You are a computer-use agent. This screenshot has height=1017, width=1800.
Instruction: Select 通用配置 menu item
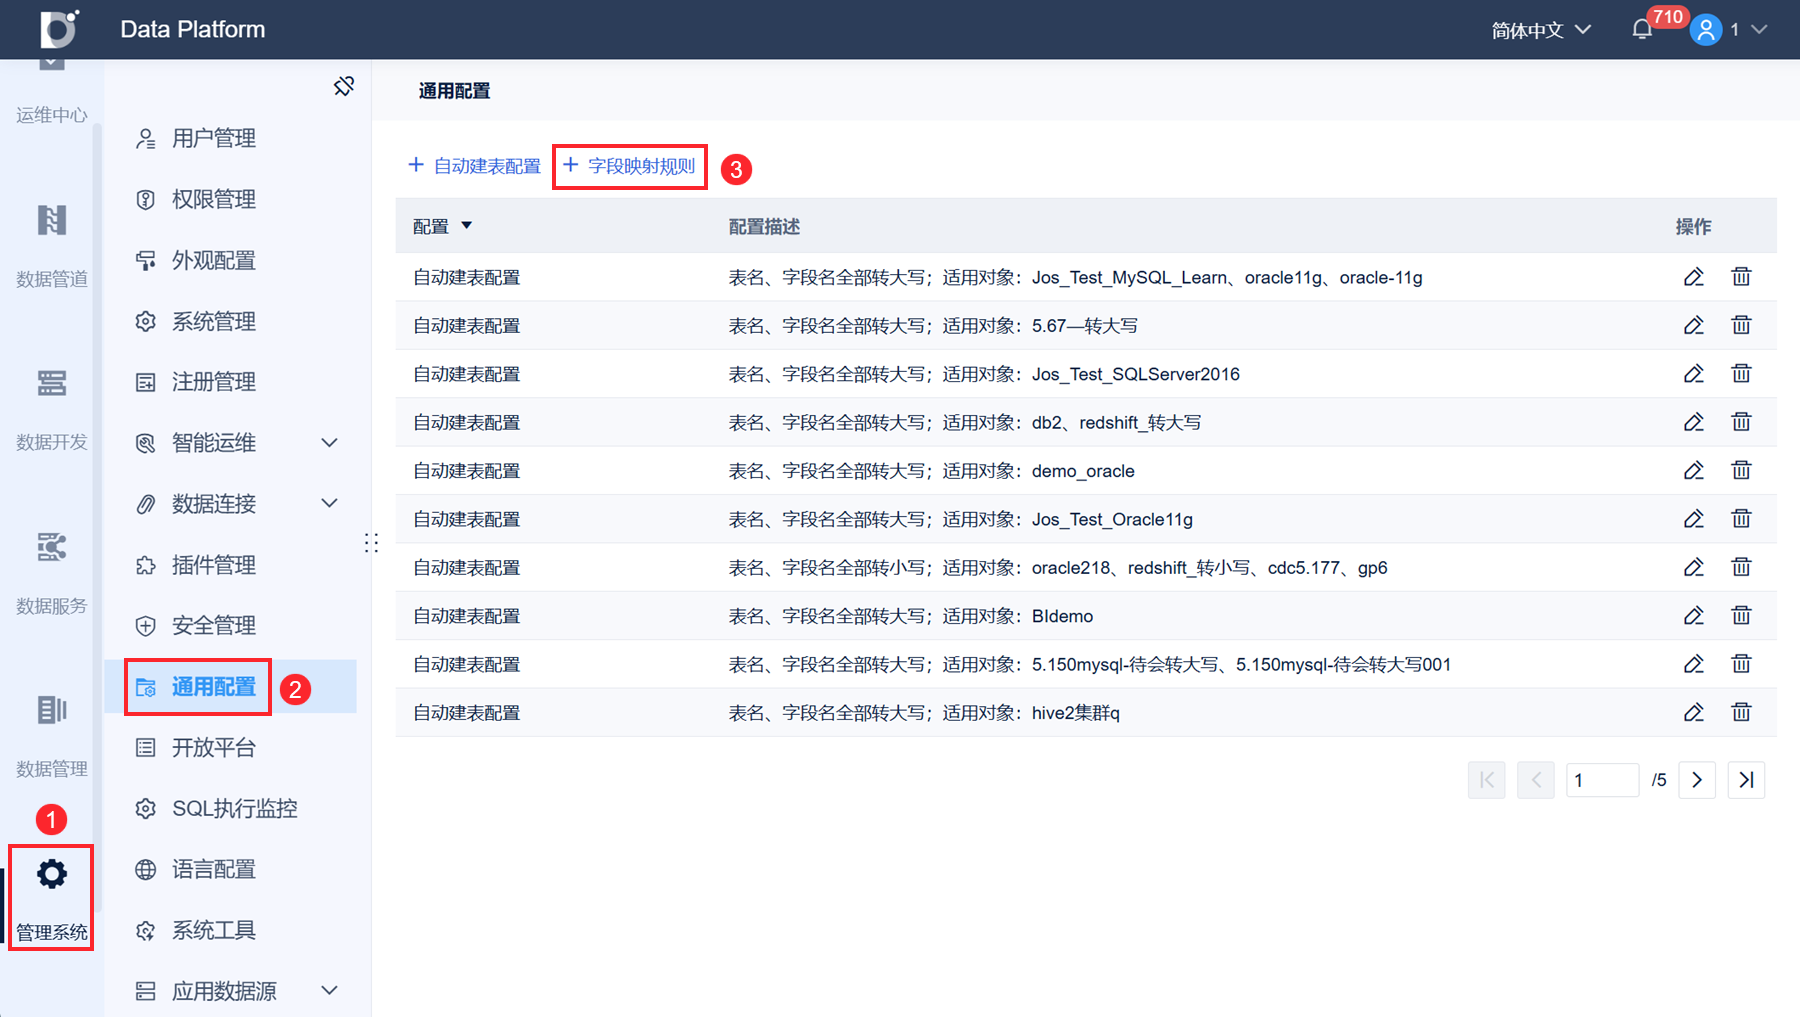coord(231,687)
